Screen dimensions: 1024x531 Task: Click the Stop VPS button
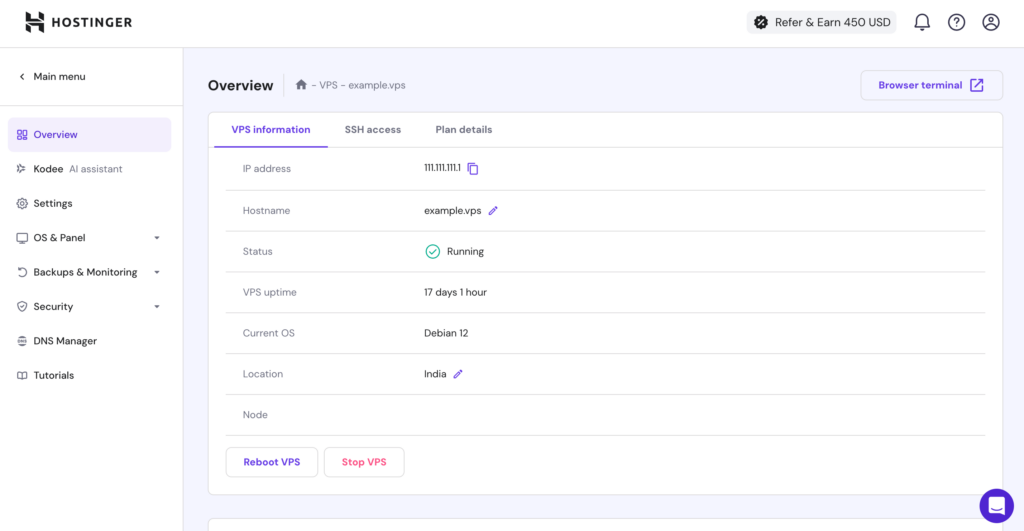tap(364, 462)
